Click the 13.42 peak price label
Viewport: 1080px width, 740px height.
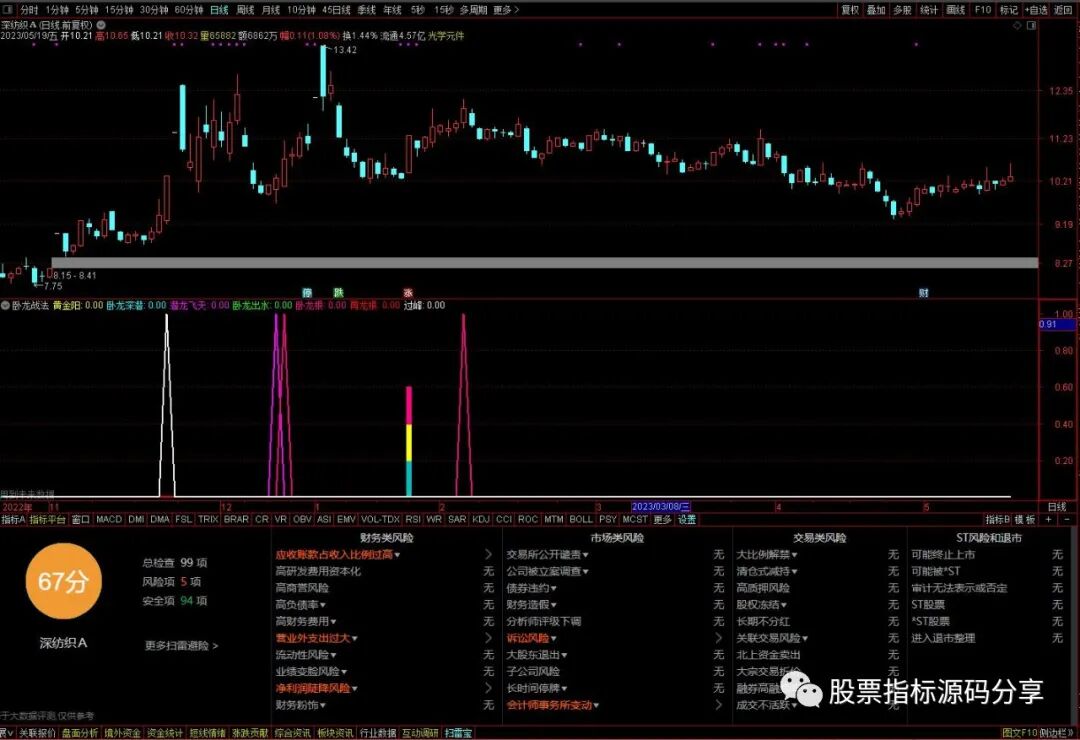coord(345,50)
